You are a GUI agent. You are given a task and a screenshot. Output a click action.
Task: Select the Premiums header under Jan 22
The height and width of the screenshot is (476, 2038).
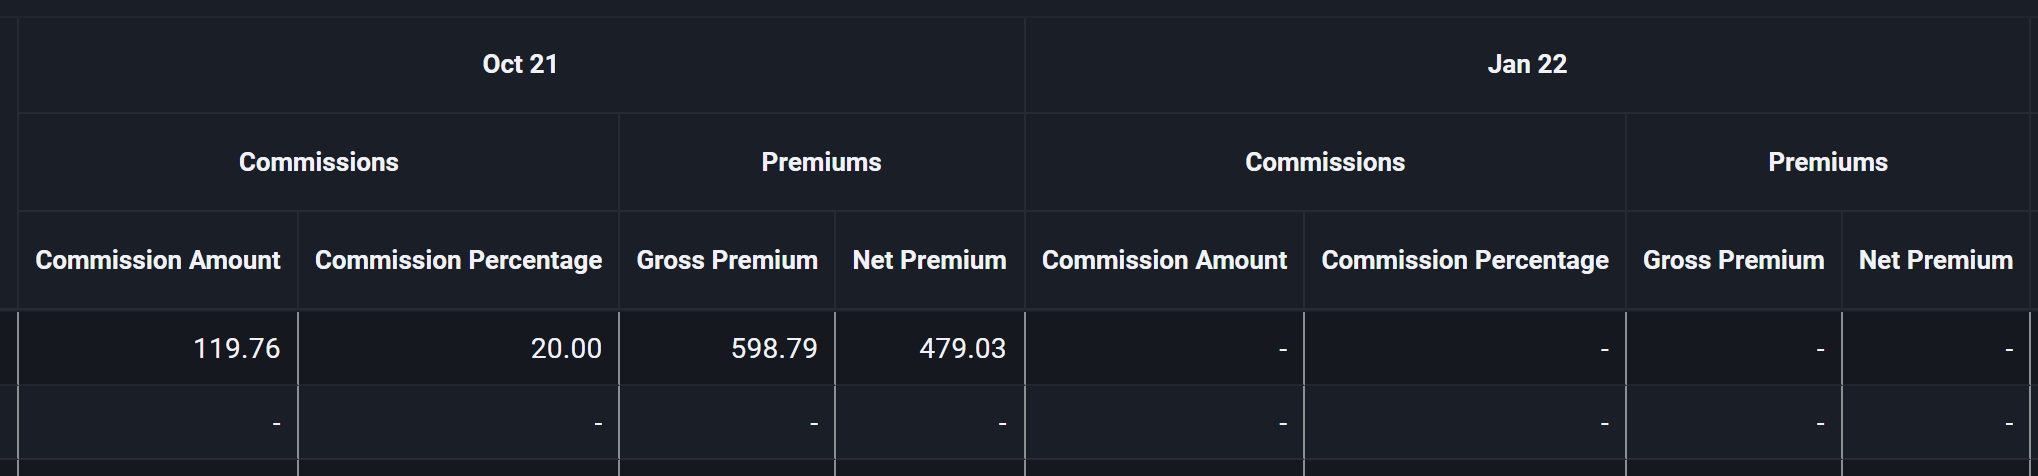tap(1828, 162)
